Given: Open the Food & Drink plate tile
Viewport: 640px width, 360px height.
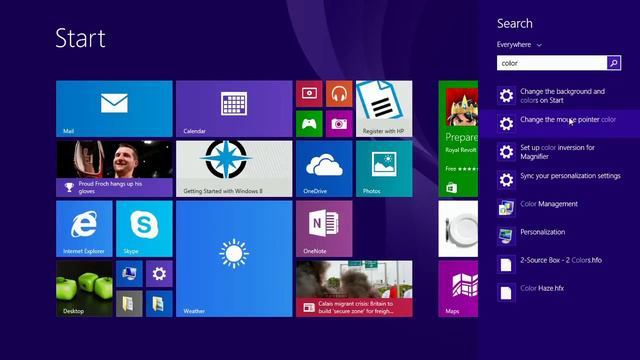Looking at the screenshot, I should tap(458, 229).
